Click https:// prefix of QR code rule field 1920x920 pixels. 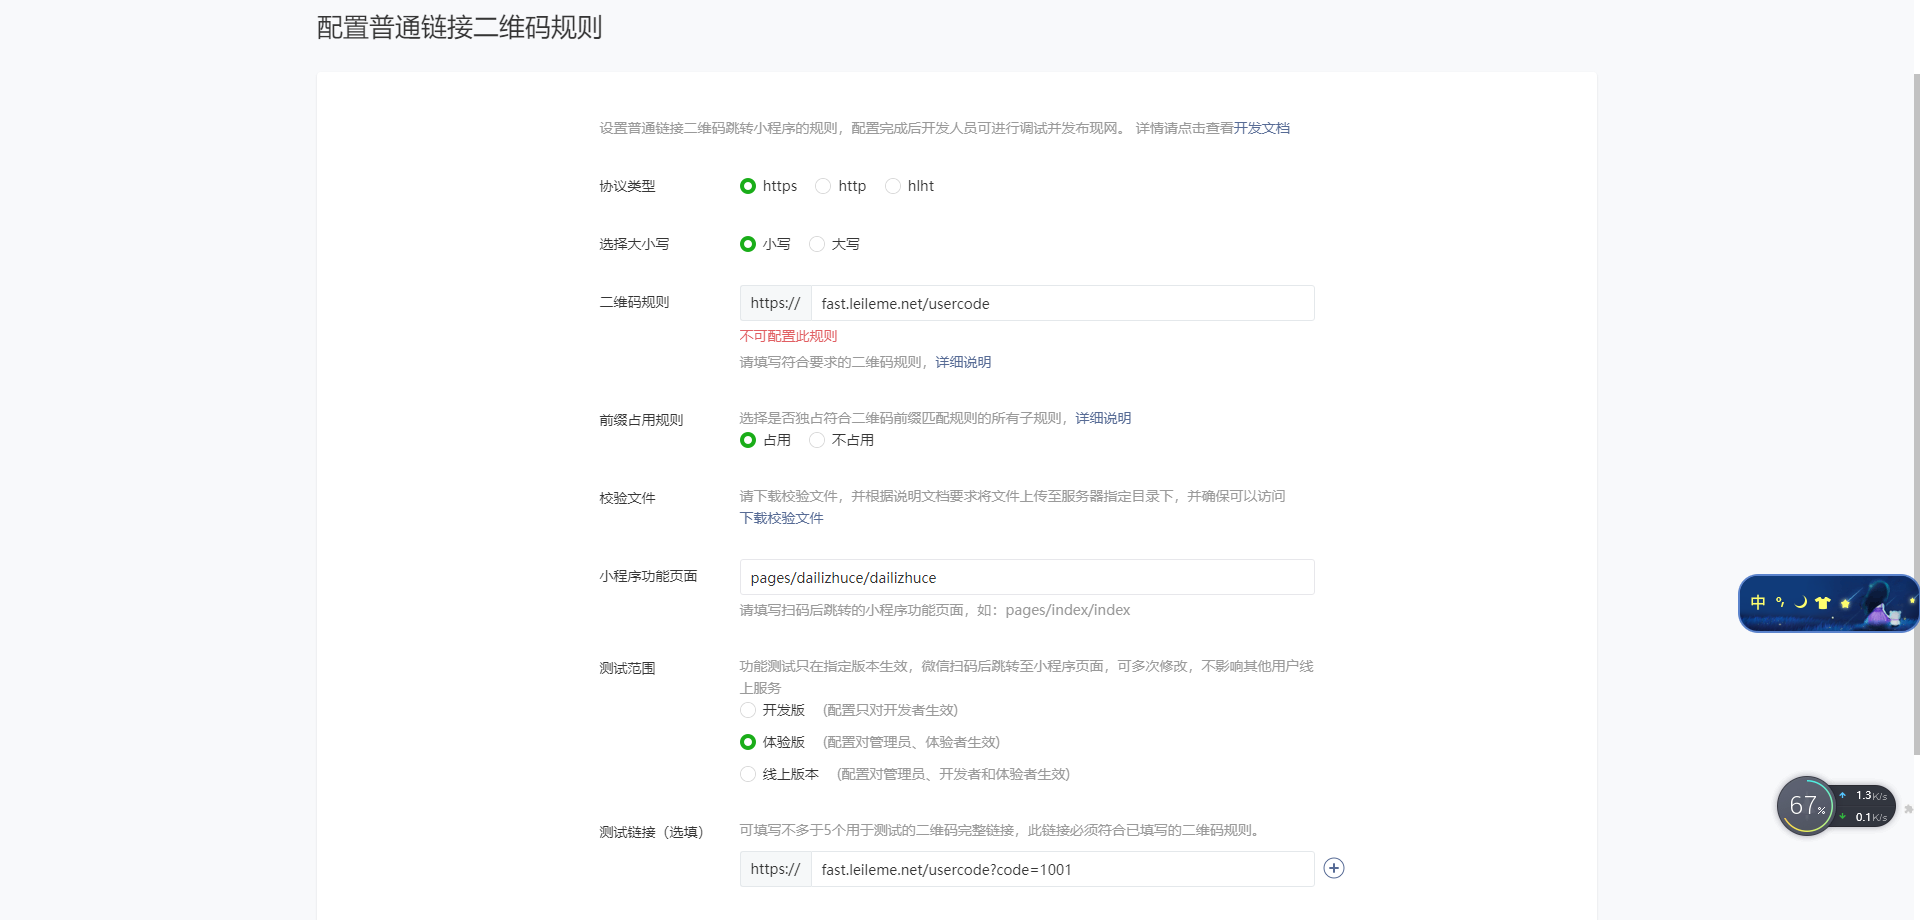pos(775,303)
